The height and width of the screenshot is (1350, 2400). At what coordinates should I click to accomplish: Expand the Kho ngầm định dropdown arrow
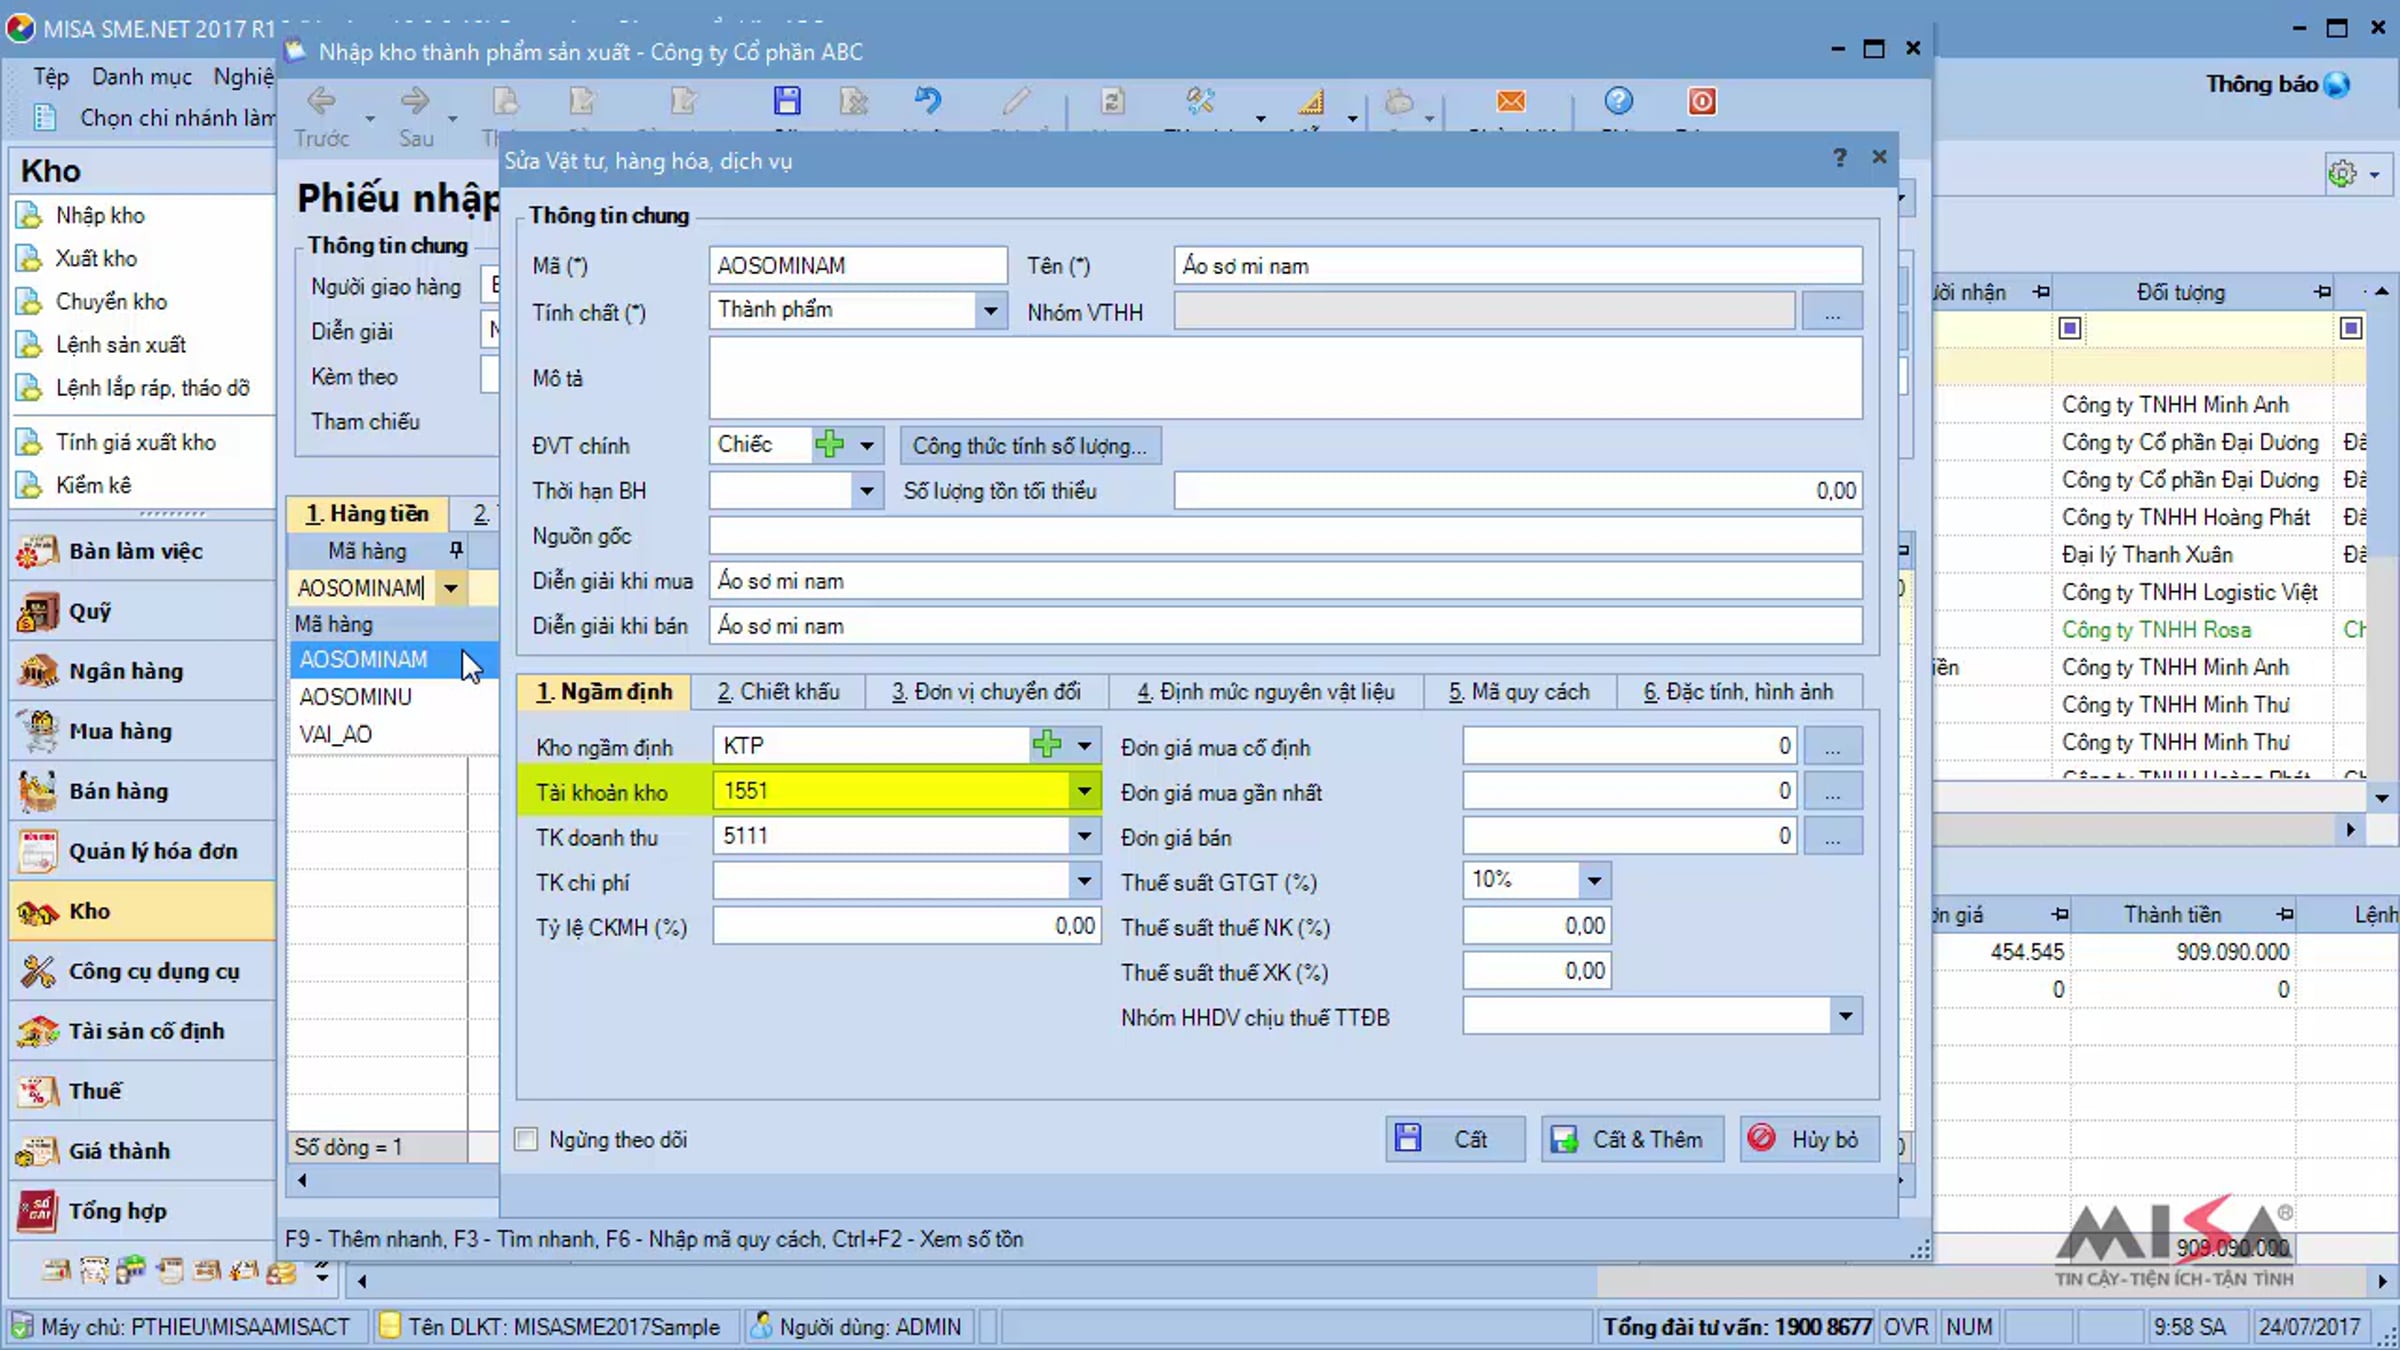point(1084,746)
